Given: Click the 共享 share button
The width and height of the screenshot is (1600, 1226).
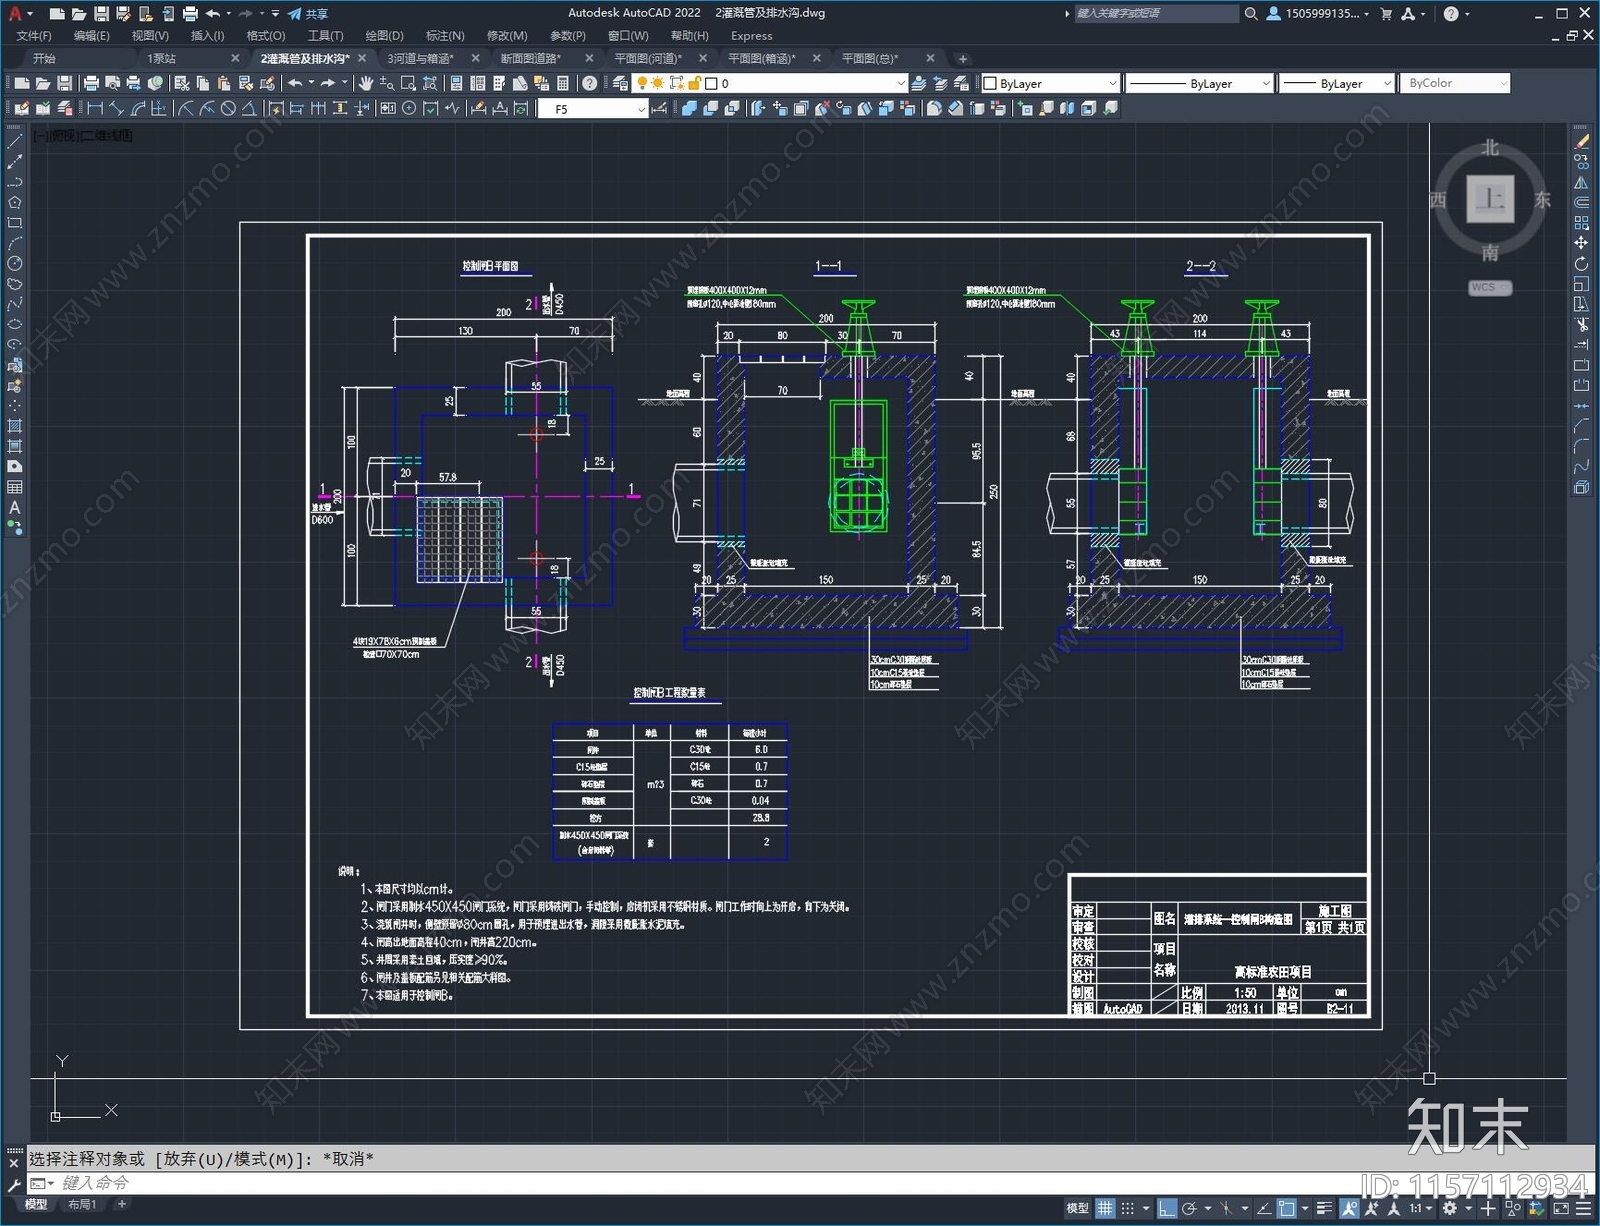Looking at the screenshot, I should click(308, 14).
